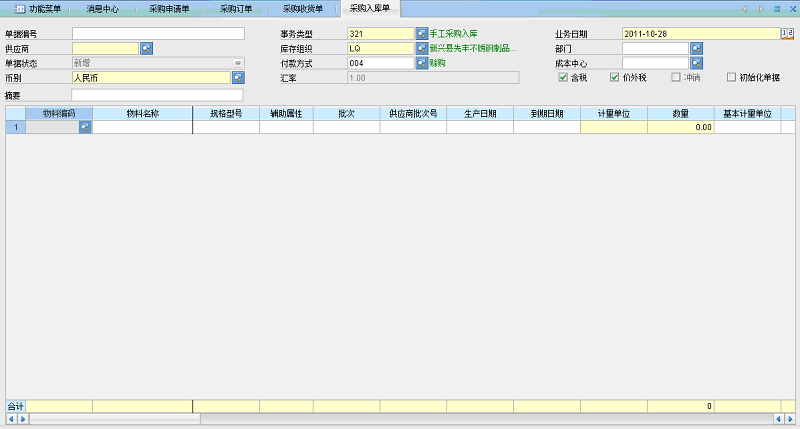
Task: Toggle the 含税 (tax included) checkbox
Action: coord(563,77)
